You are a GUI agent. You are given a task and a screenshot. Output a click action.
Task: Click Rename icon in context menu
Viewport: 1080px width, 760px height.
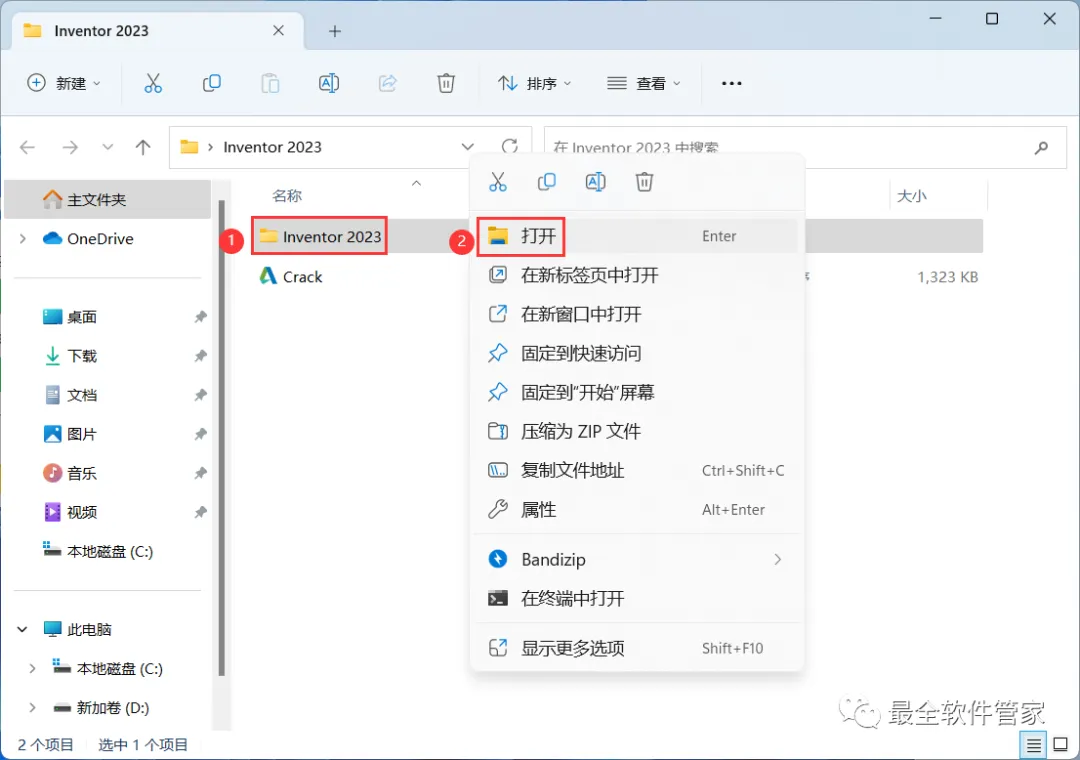[595, 182]
